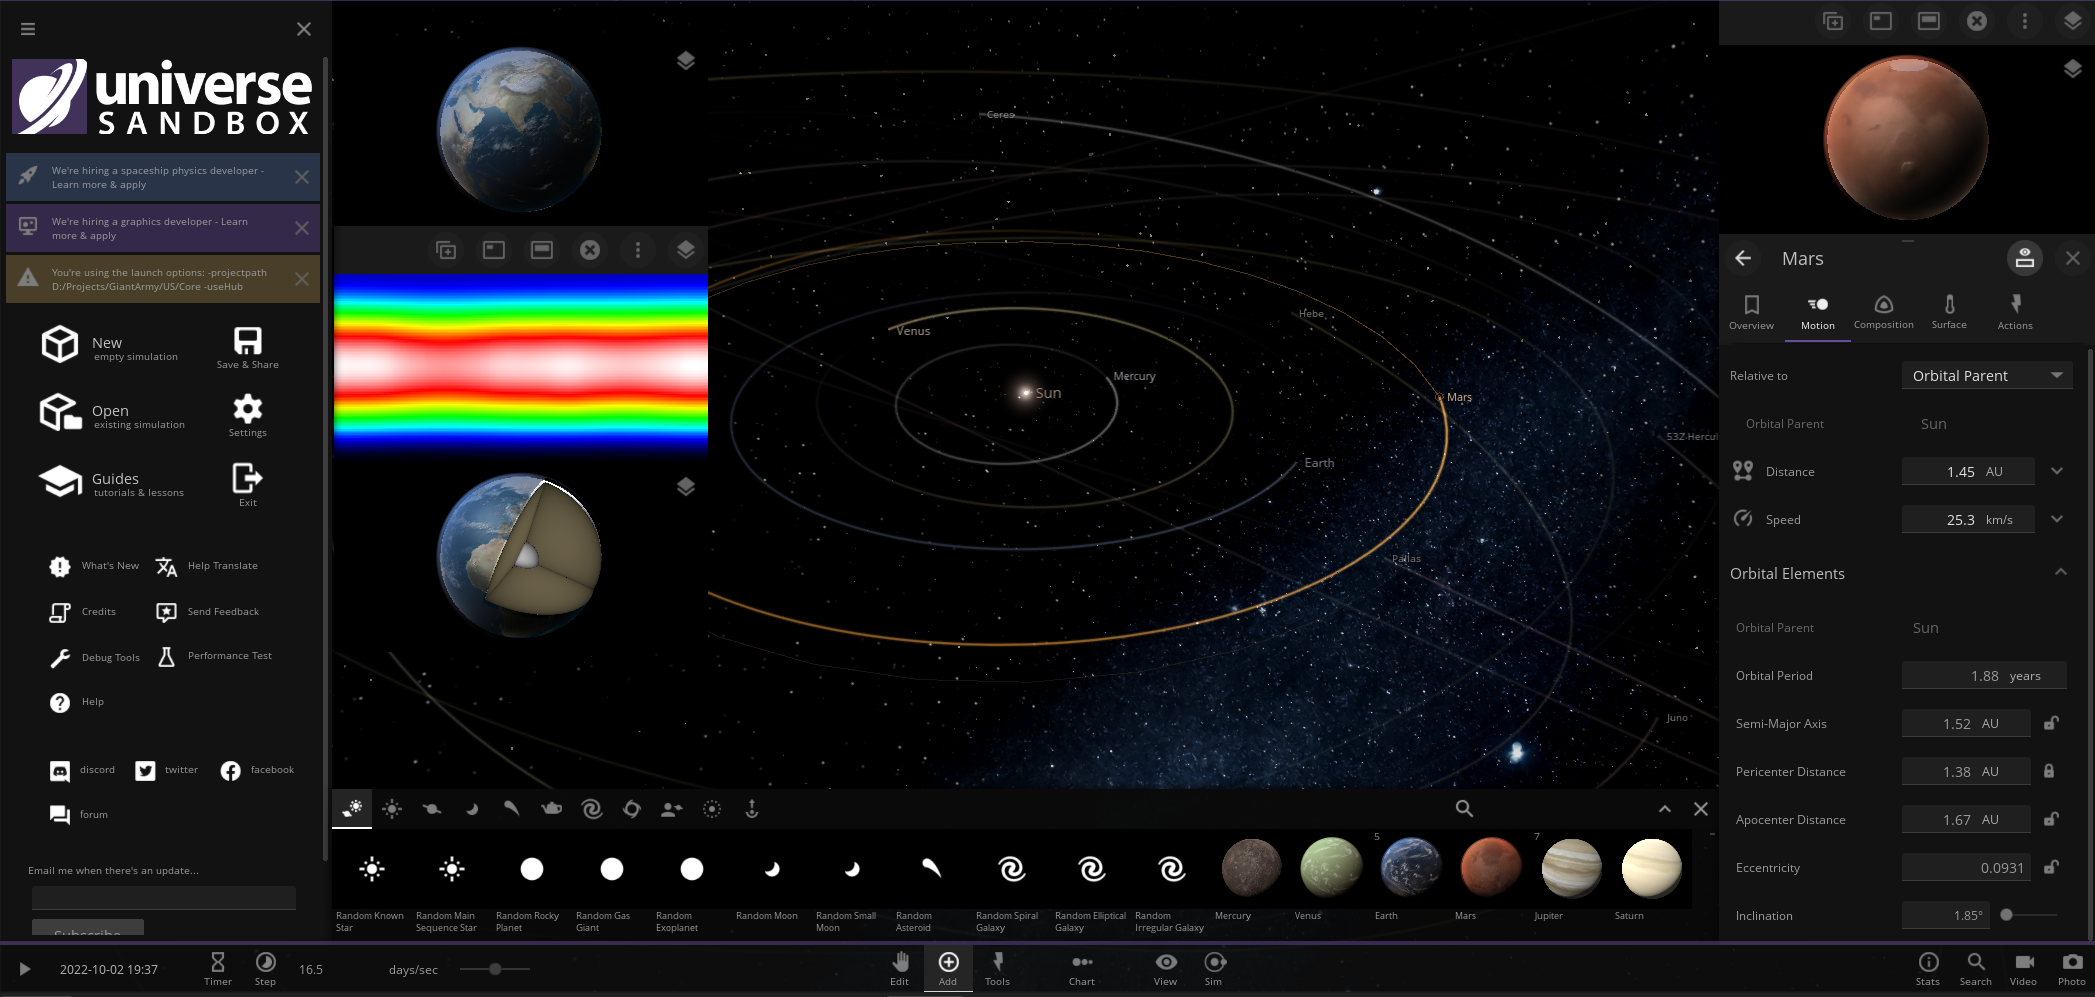Toggle lock on Apocenter Distance
The height and width of the screenshot is (997, 2095).
tap(2050, 819)
